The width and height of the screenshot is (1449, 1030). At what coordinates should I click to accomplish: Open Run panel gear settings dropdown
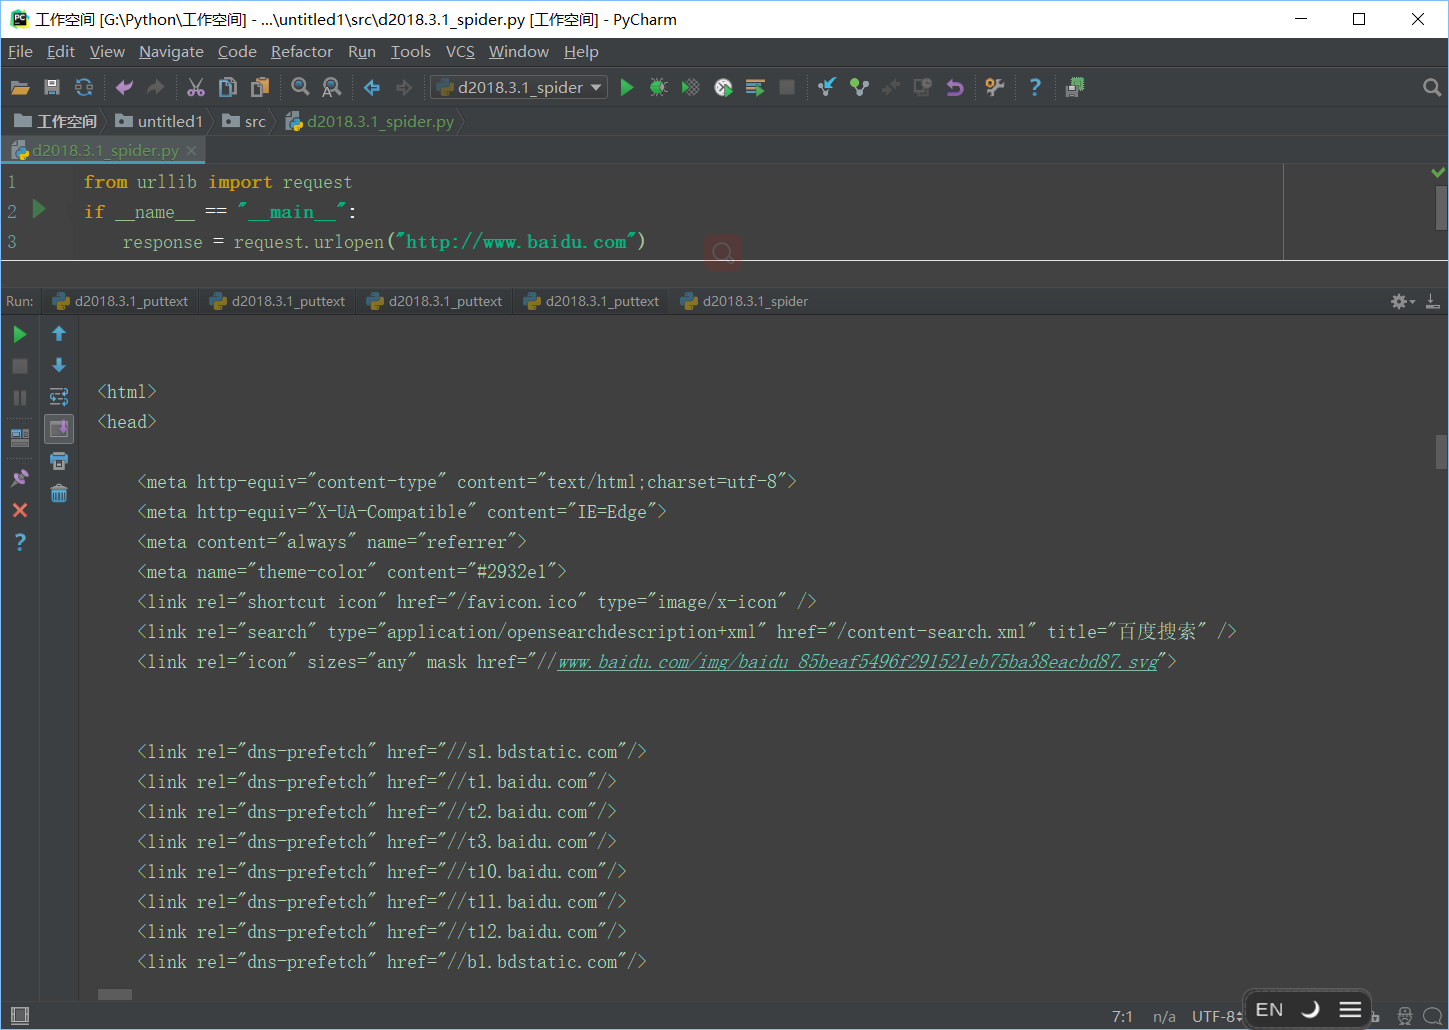[x=1402, y=301]
